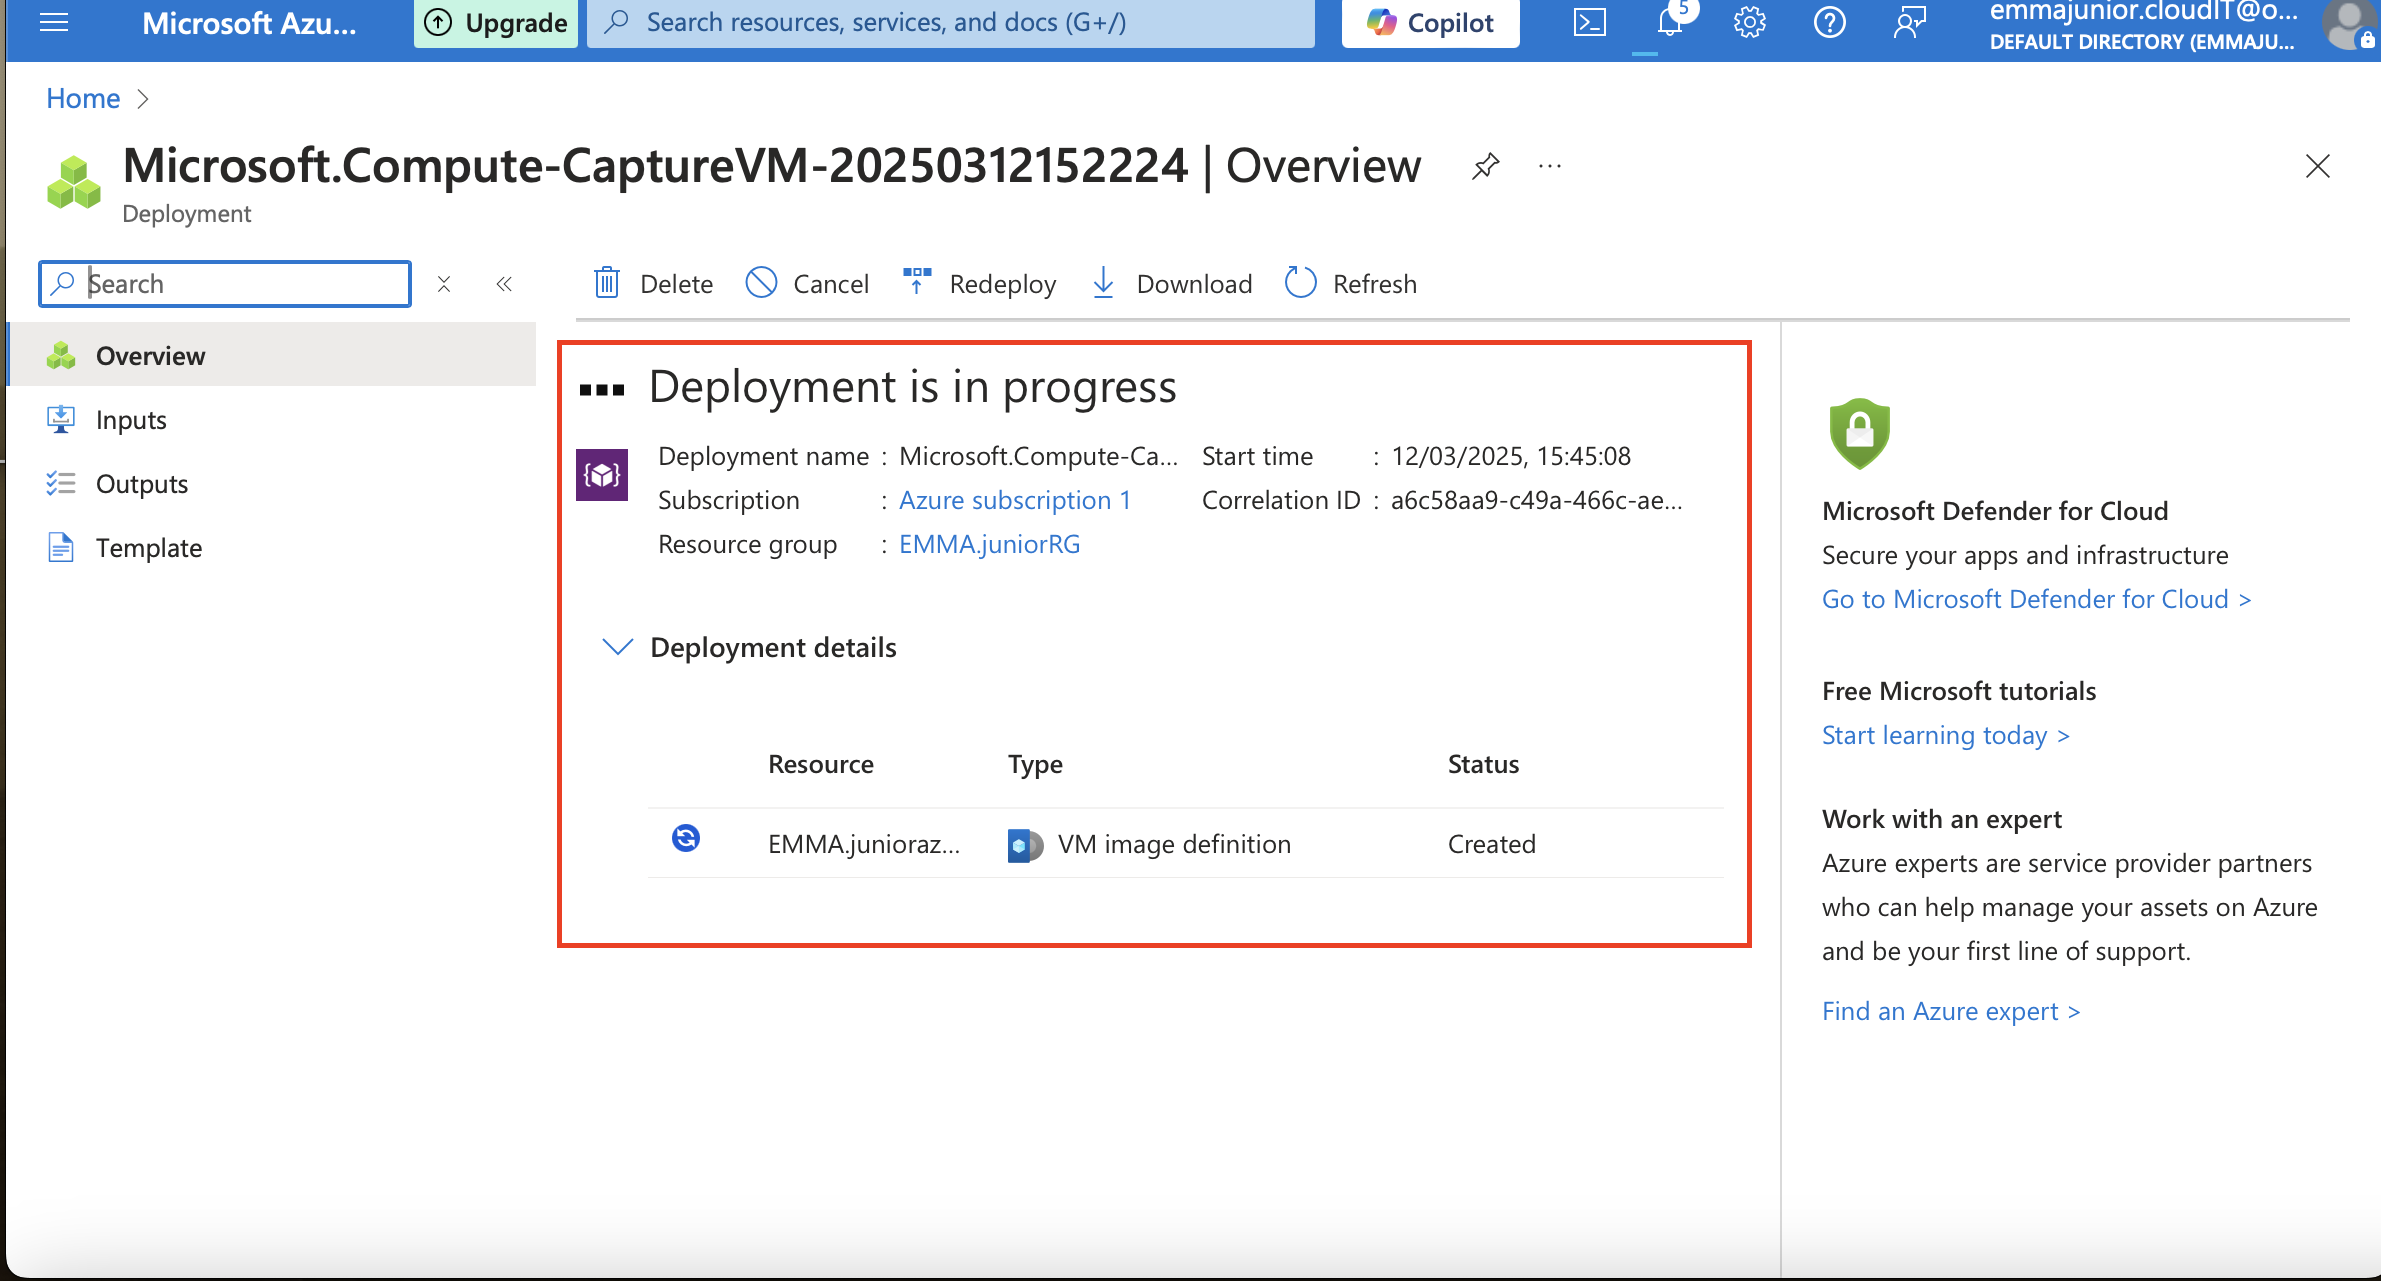Click the user avatar picture
The width and height of the screenshot is (2381, 1281).
coord(2351,24)
